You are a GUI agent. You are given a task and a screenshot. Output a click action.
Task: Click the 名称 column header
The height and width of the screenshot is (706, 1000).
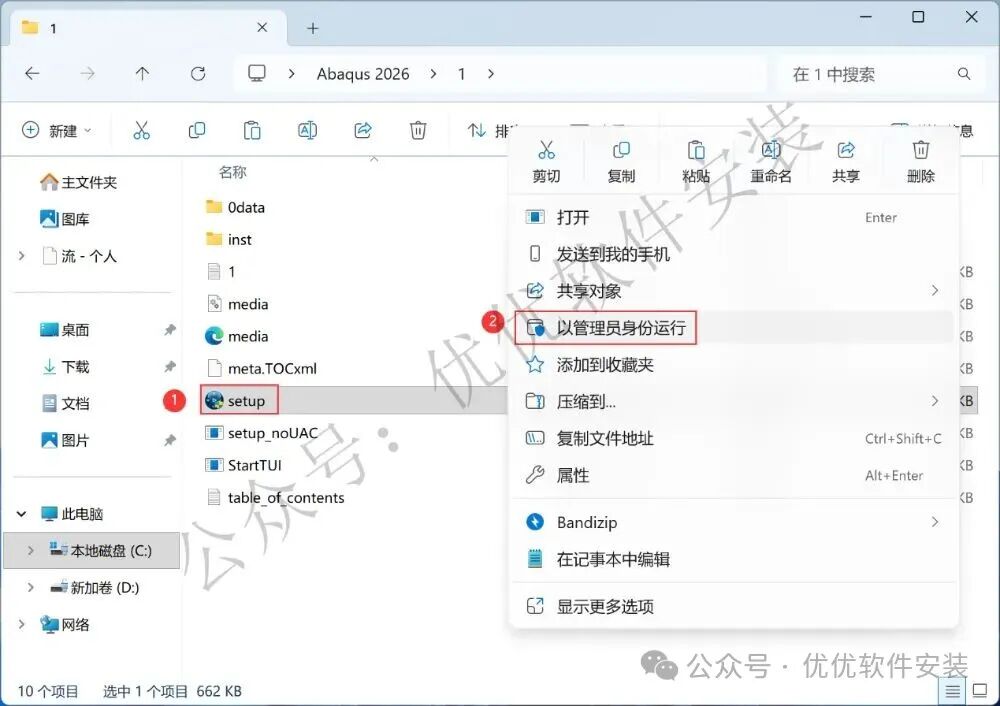click(x=232, y=172)
